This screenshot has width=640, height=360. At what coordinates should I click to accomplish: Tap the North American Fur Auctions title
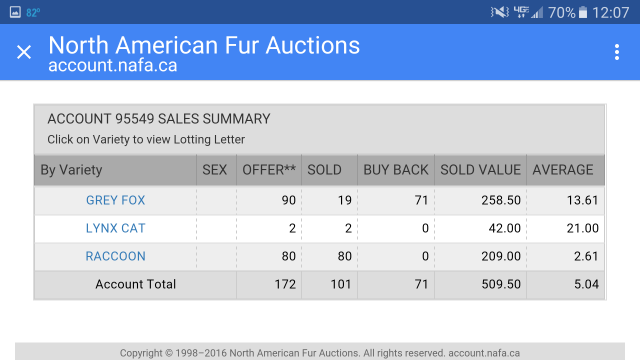point(204,45)
